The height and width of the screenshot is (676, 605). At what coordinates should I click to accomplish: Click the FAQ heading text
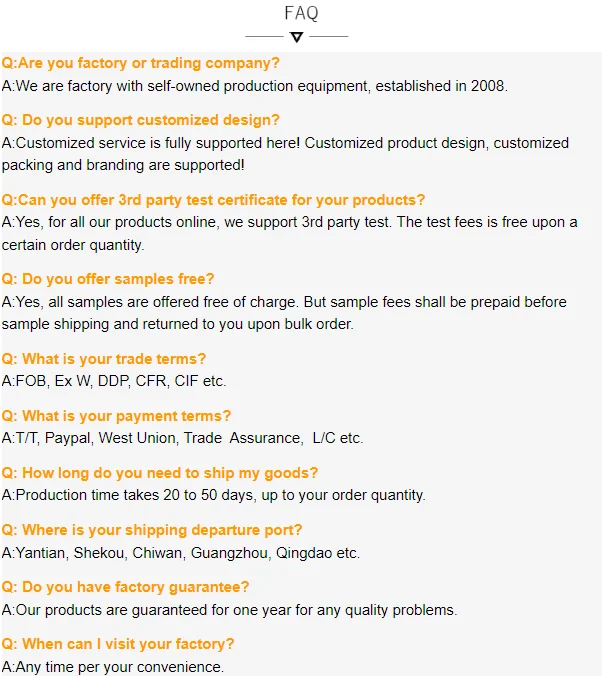pos(301,13)
